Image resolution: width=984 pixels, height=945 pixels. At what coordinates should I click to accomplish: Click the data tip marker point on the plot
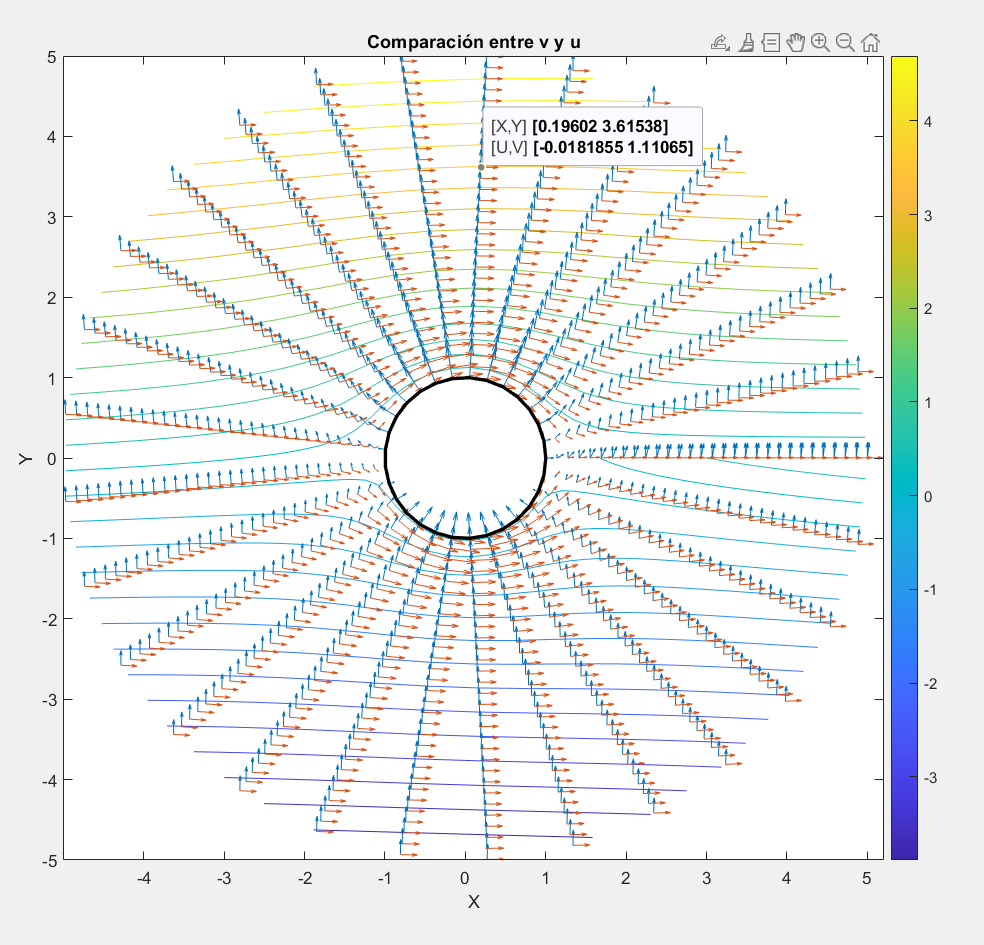point(481,167)
